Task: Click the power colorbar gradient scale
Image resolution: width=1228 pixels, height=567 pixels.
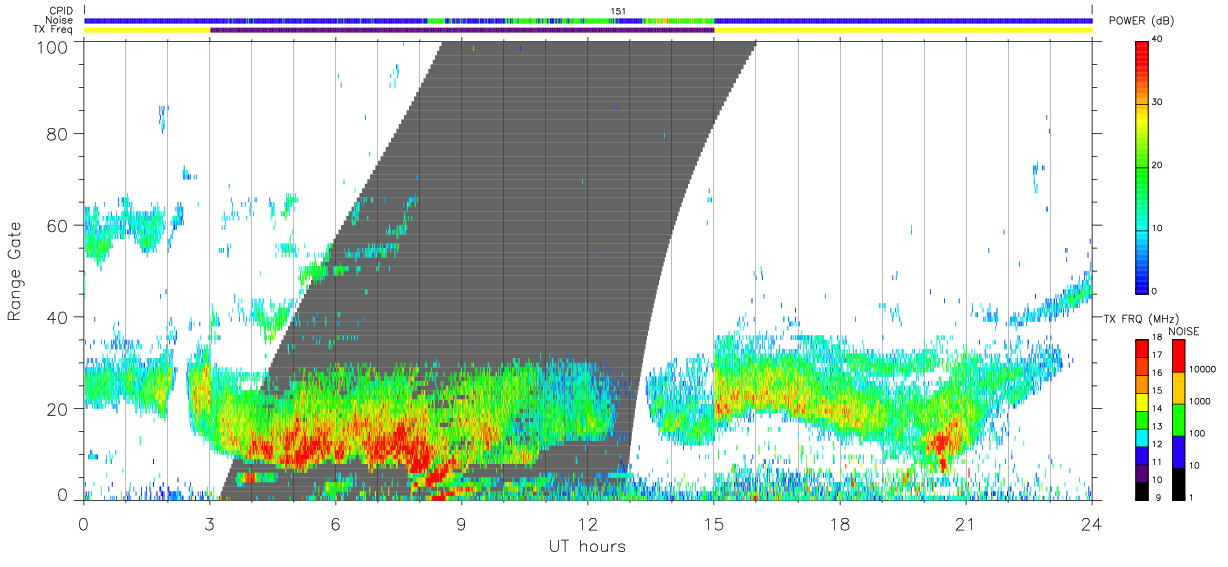Action: [x=1142, y=166]
